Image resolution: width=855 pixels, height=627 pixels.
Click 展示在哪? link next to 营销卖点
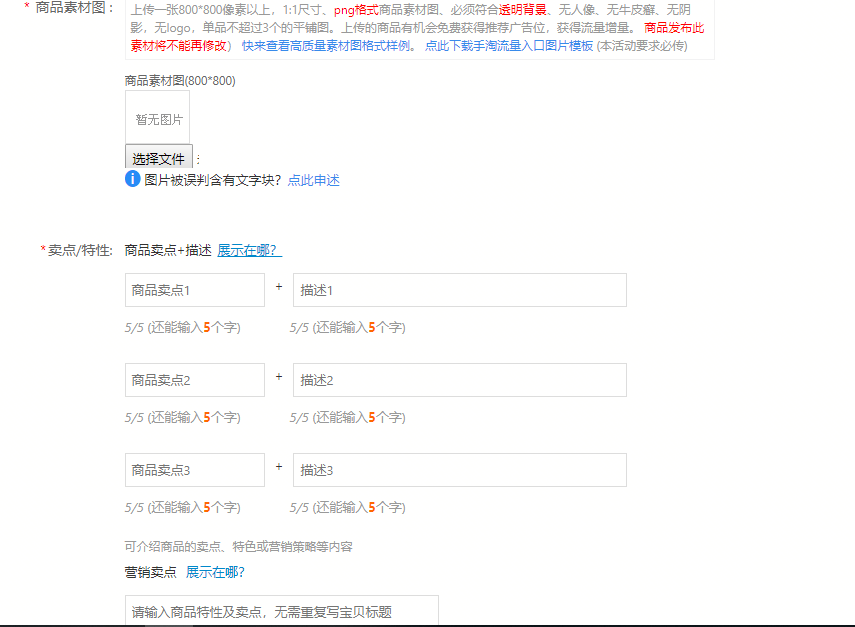coord(215,572)
